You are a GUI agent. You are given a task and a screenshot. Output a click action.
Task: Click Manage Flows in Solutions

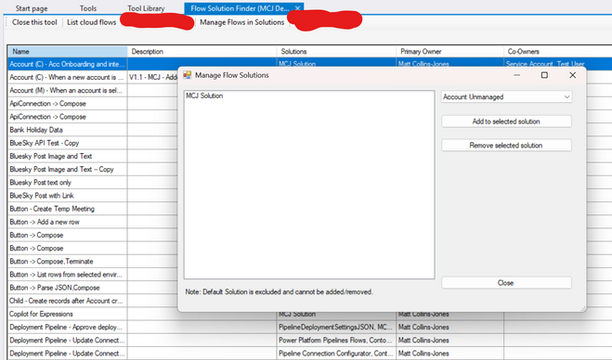click(242, 22)
